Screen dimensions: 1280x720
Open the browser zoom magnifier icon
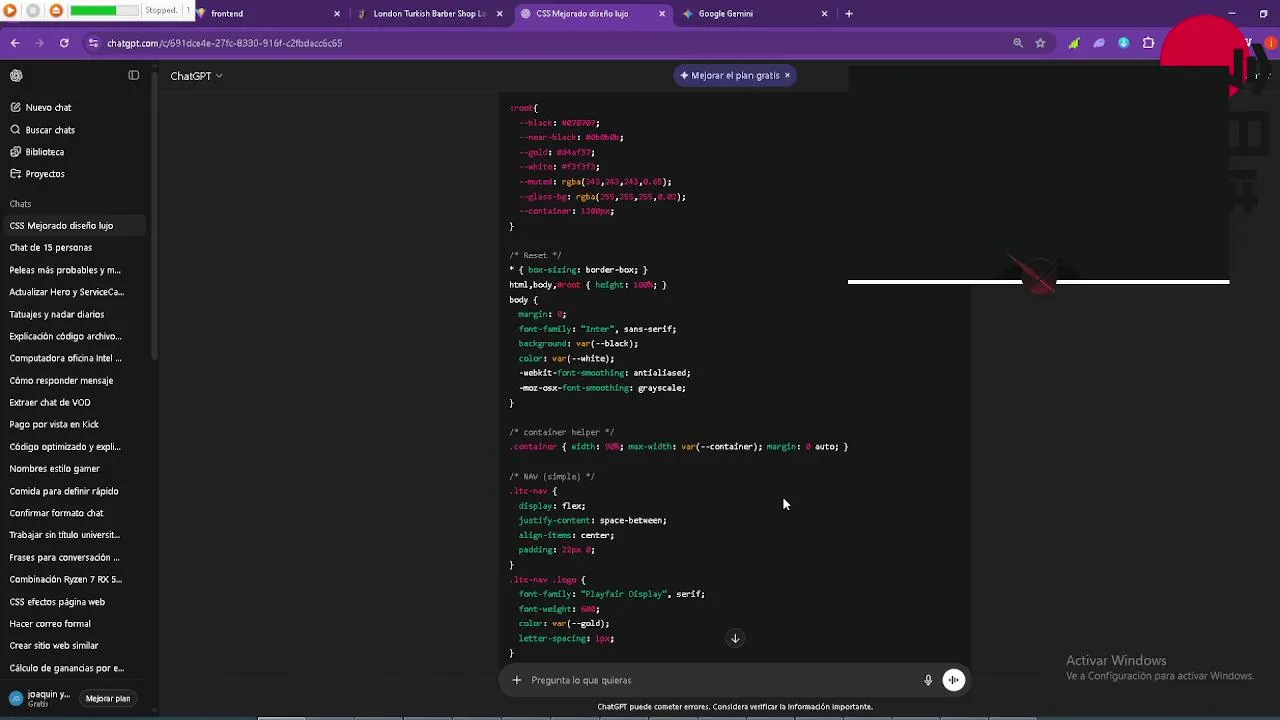click(x=1018, y=43)
